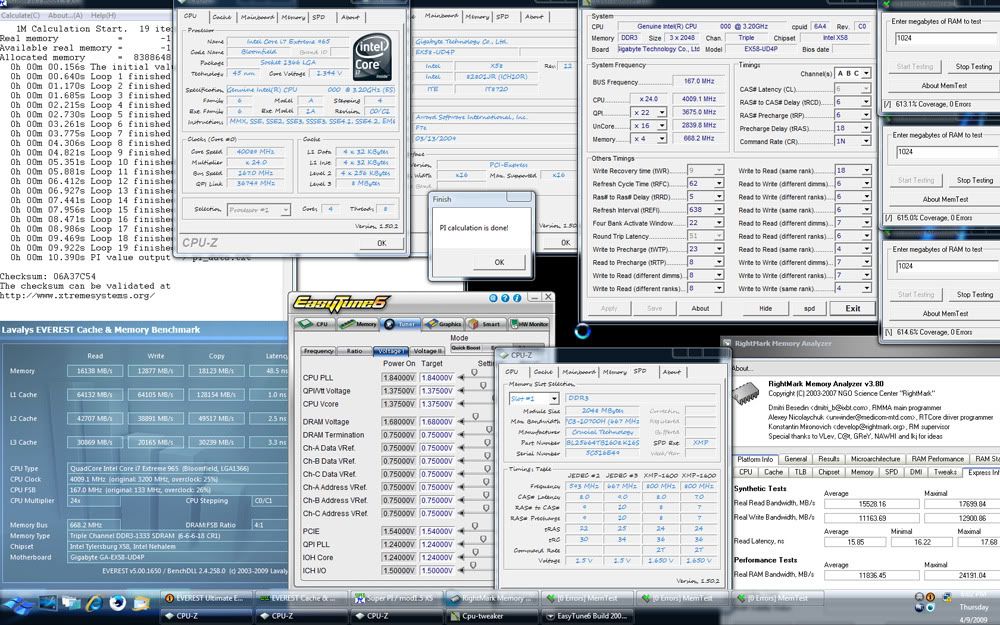The image size is (1000, 625).
Task: Toggle Quick Boost mode in EasyTune6
Action: click(466, 348)
